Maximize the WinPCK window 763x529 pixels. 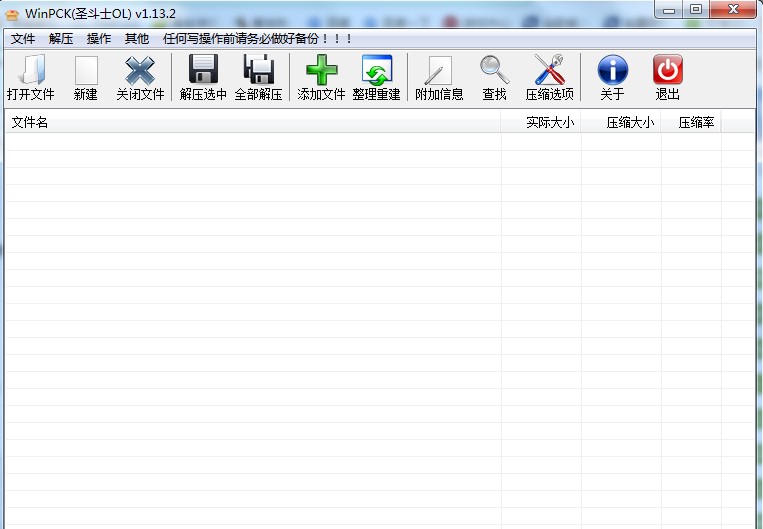[x=696, y=9]
